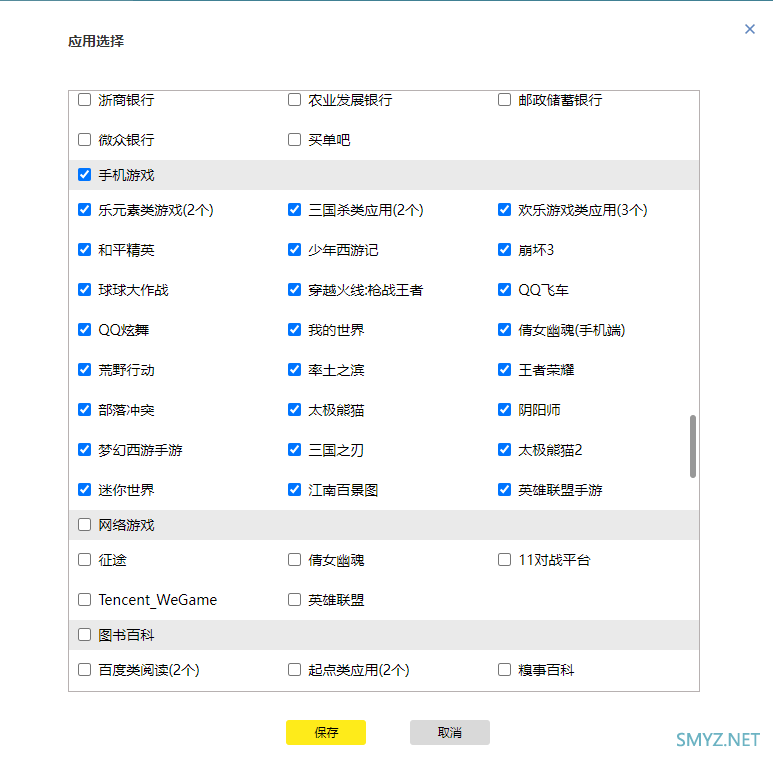Uncheck 欢乐游戏类应用(3个)
The width and height of the screenshot is (773, 759).
(504, 210)
